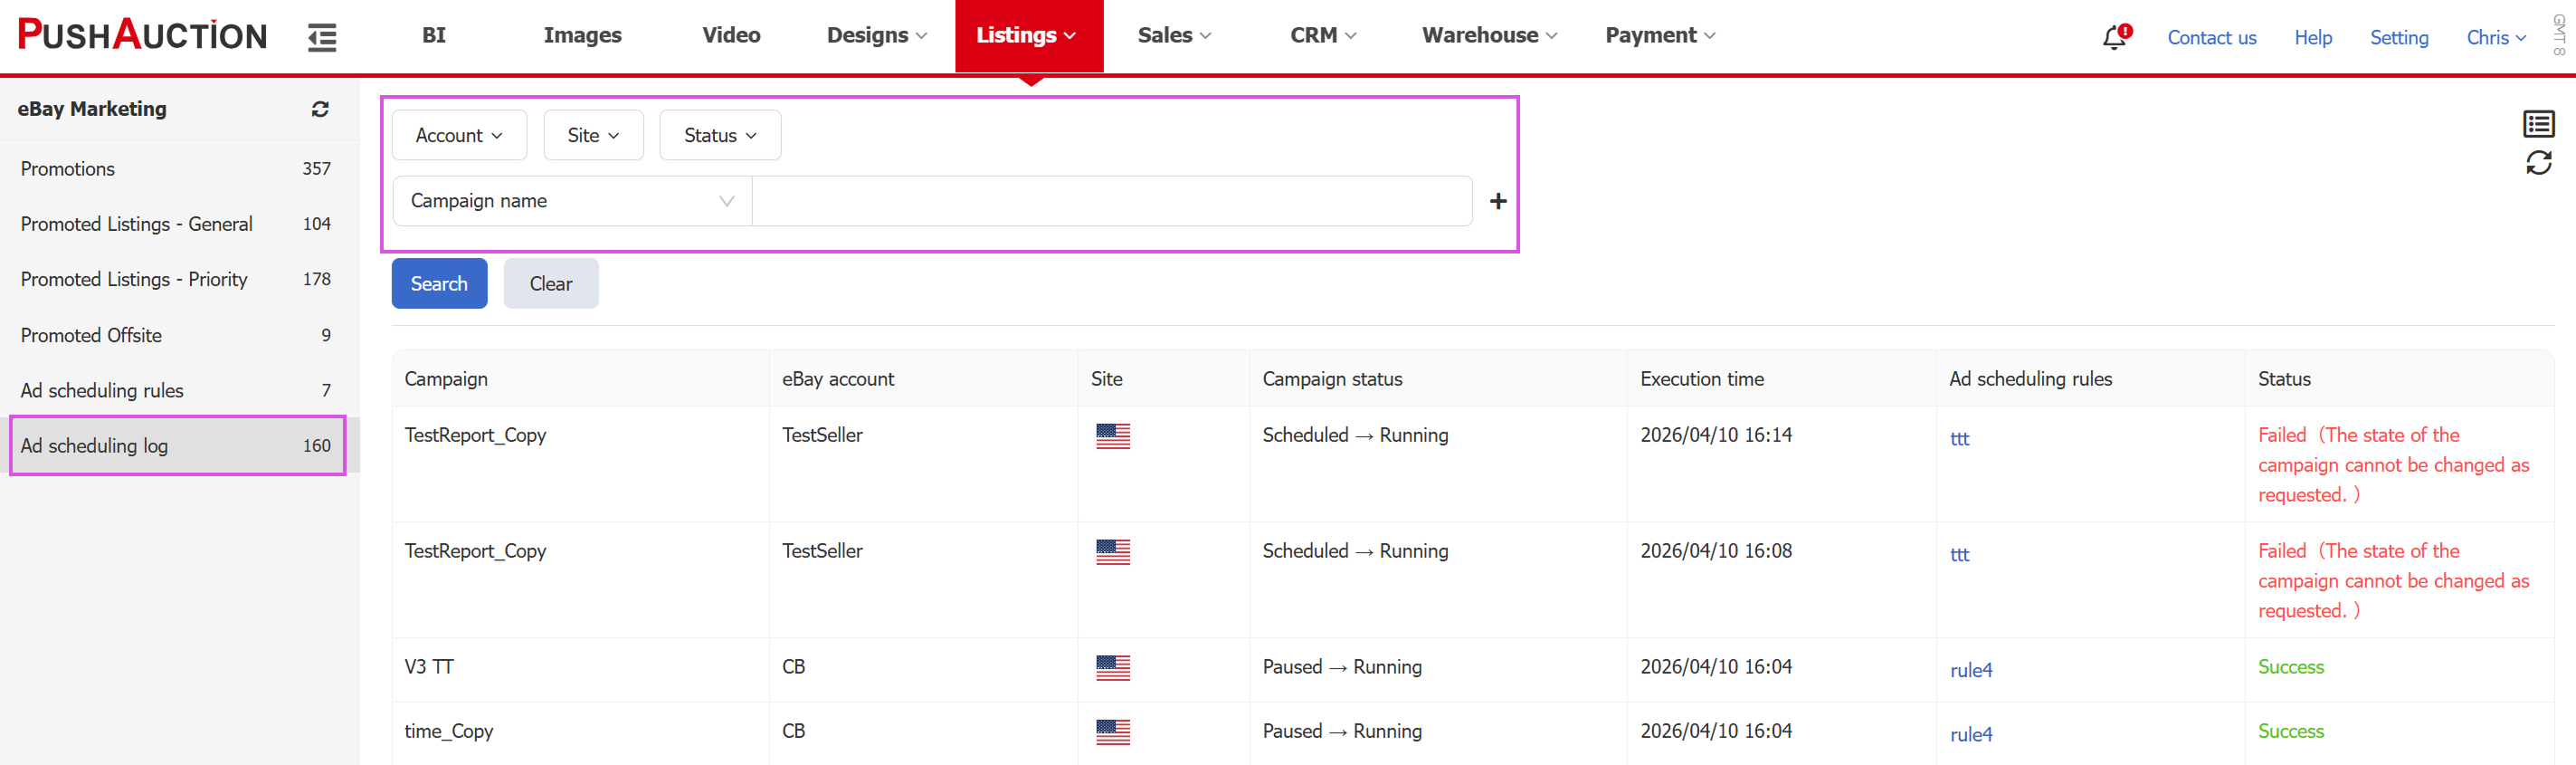Open the rule4 link for V3 TT

tap(1970, 670)
